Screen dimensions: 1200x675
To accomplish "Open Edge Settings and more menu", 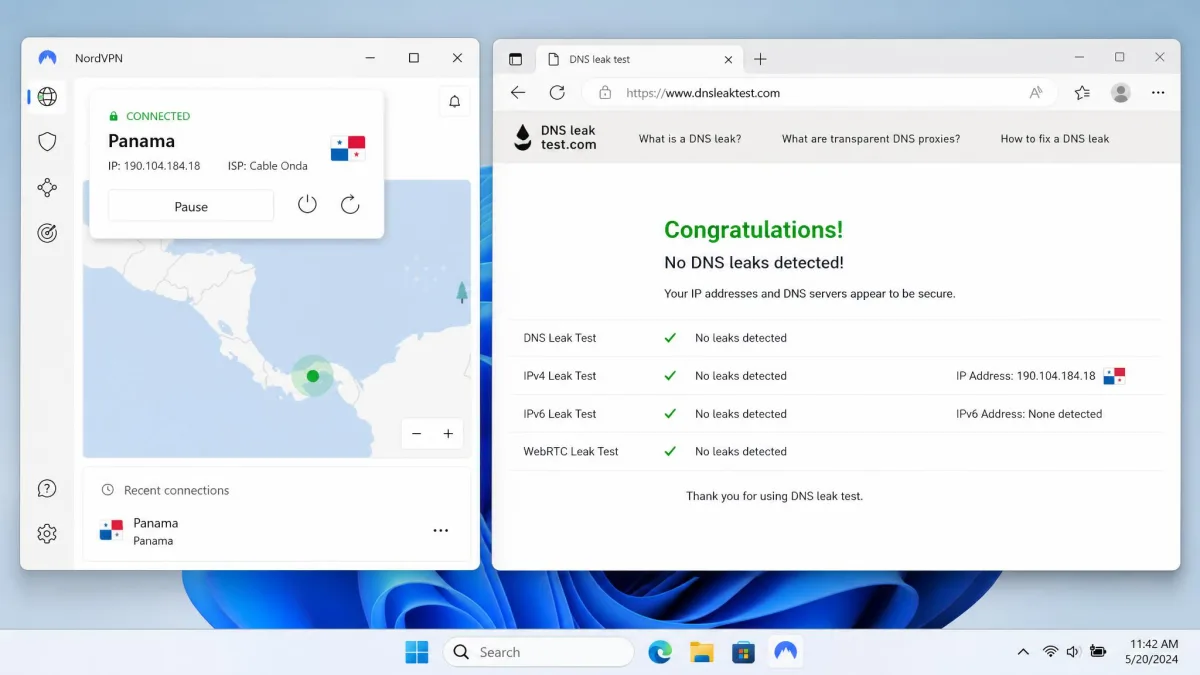I will [x=1158, y=93].
